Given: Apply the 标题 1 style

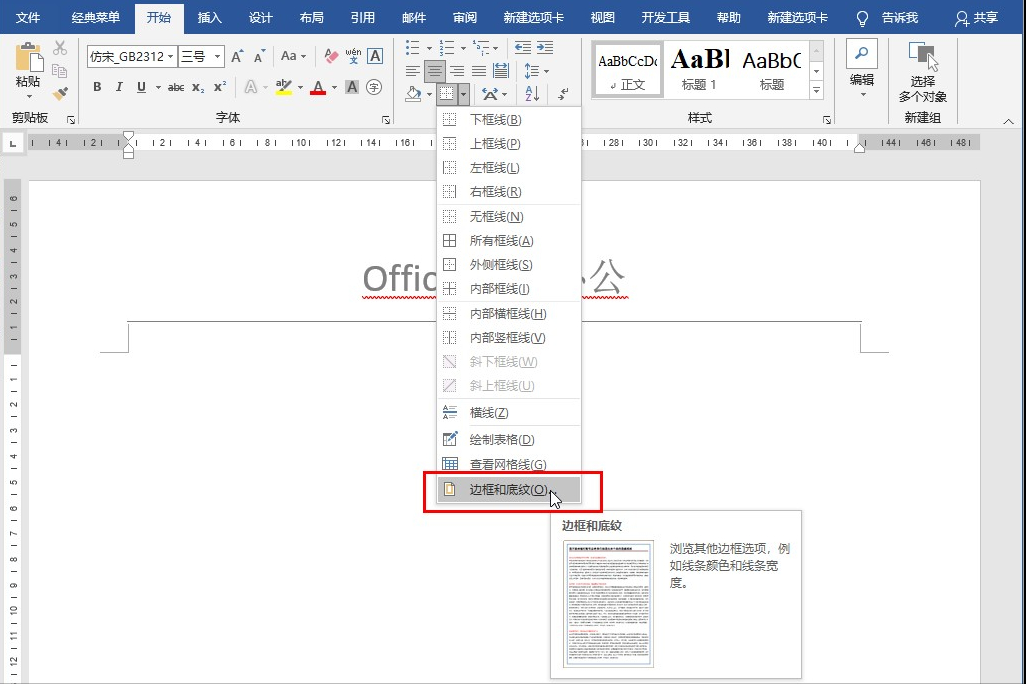Looking at the screenshot, I should (699, 70).
